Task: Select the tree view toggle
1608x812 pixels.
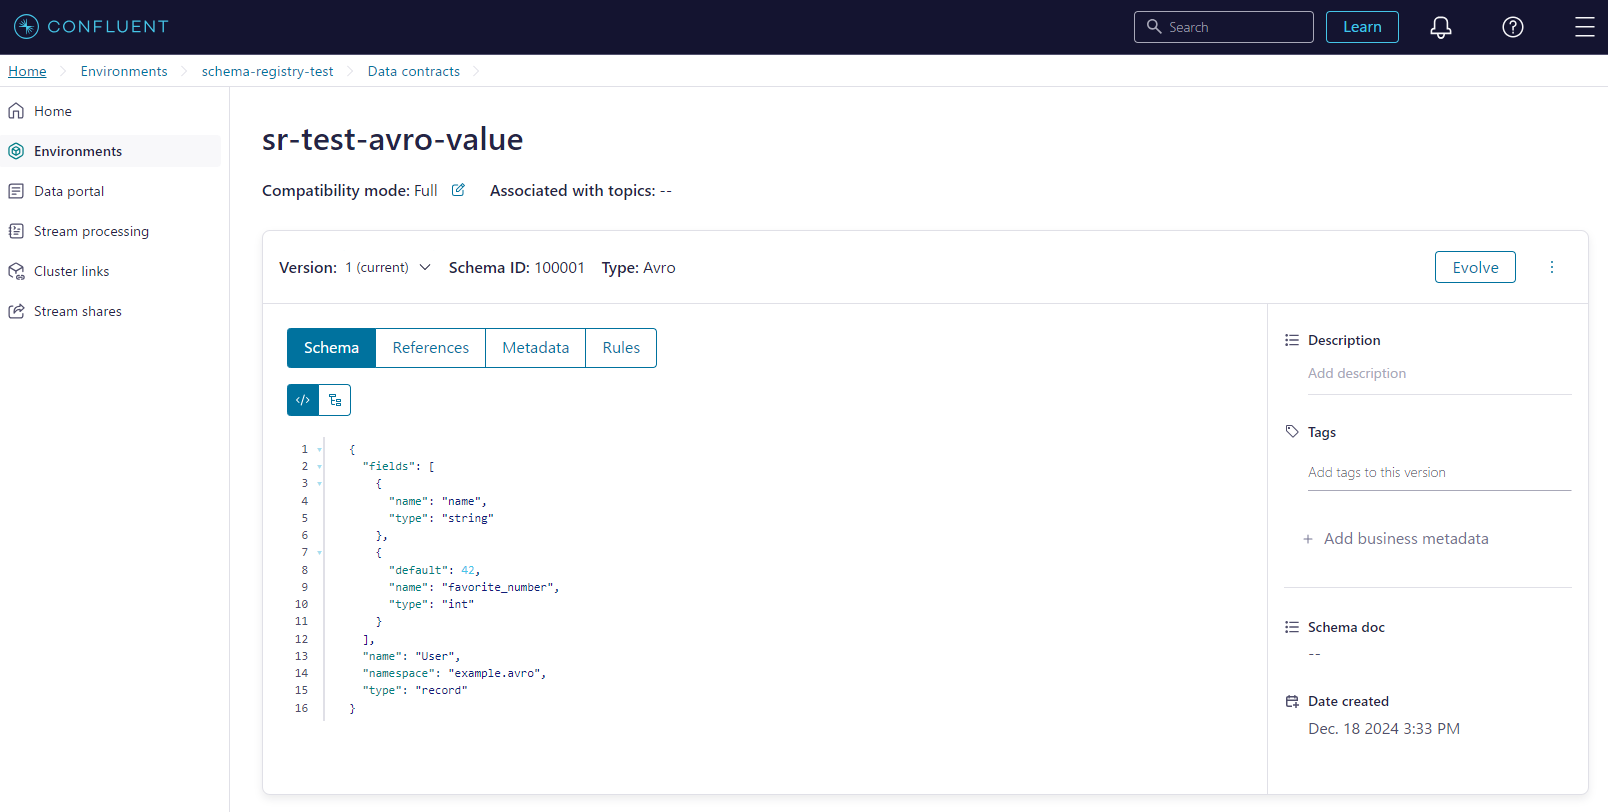Action: [x=335, y=400]
